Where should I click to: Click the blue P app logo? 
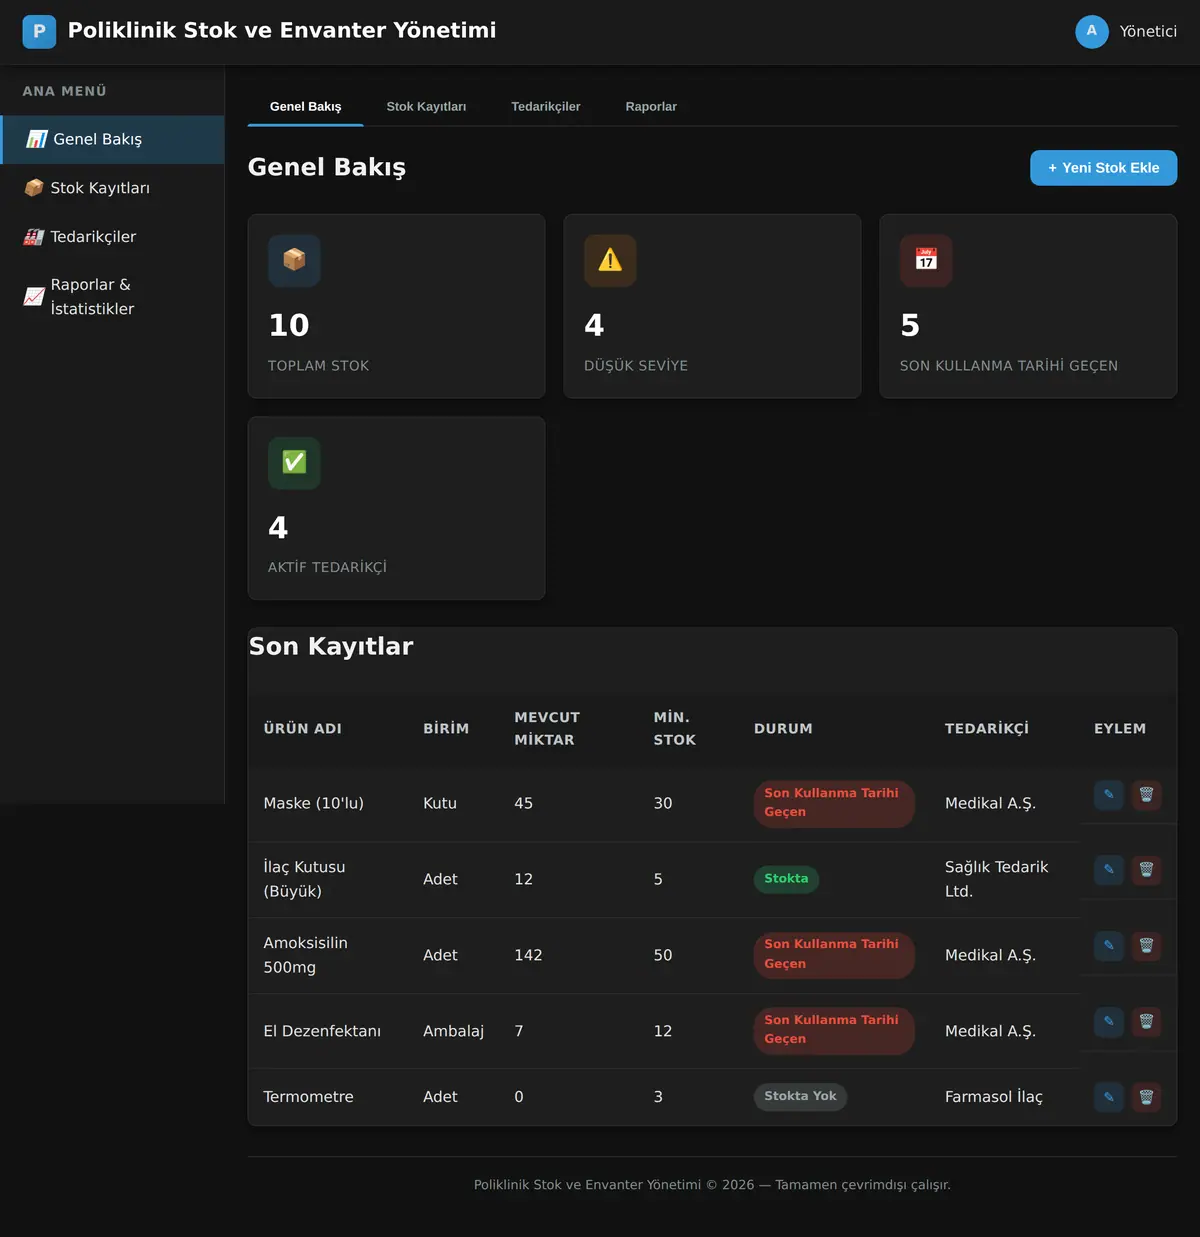tap(39, 31)
